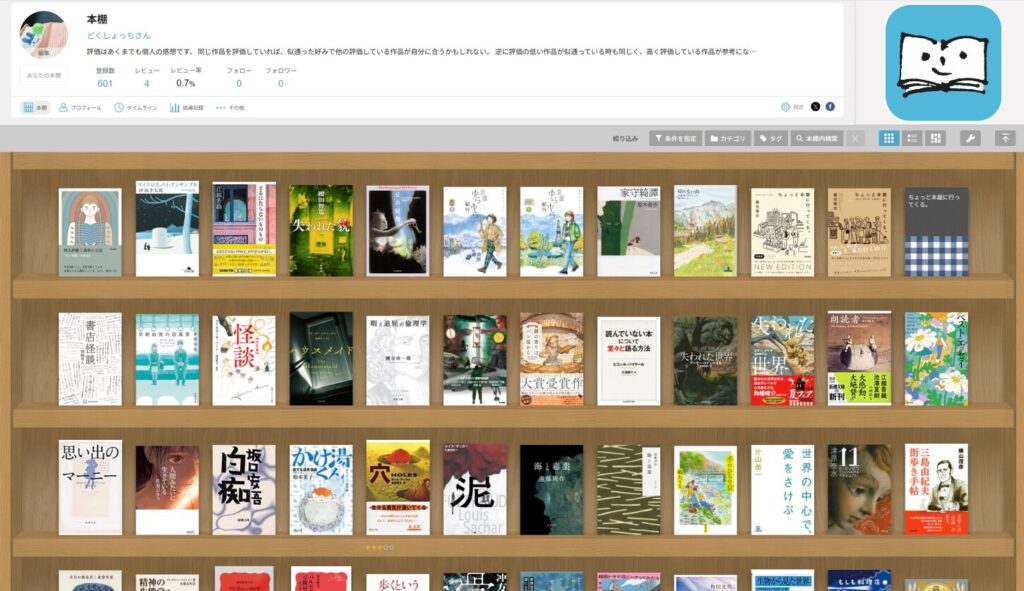Switch to the book-spine view
The height and width of the screenshot is (591, 1024).
[x=936, y=138]
